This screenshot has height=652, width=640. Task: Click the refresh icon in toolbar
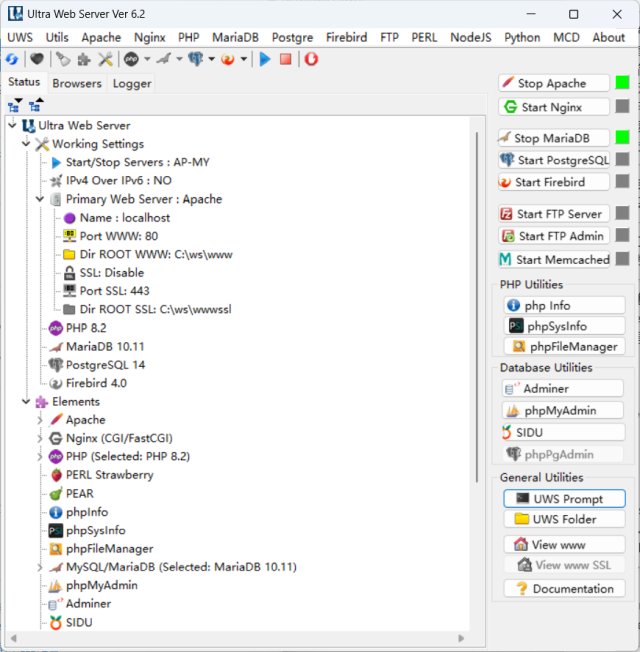click(12, 60)
